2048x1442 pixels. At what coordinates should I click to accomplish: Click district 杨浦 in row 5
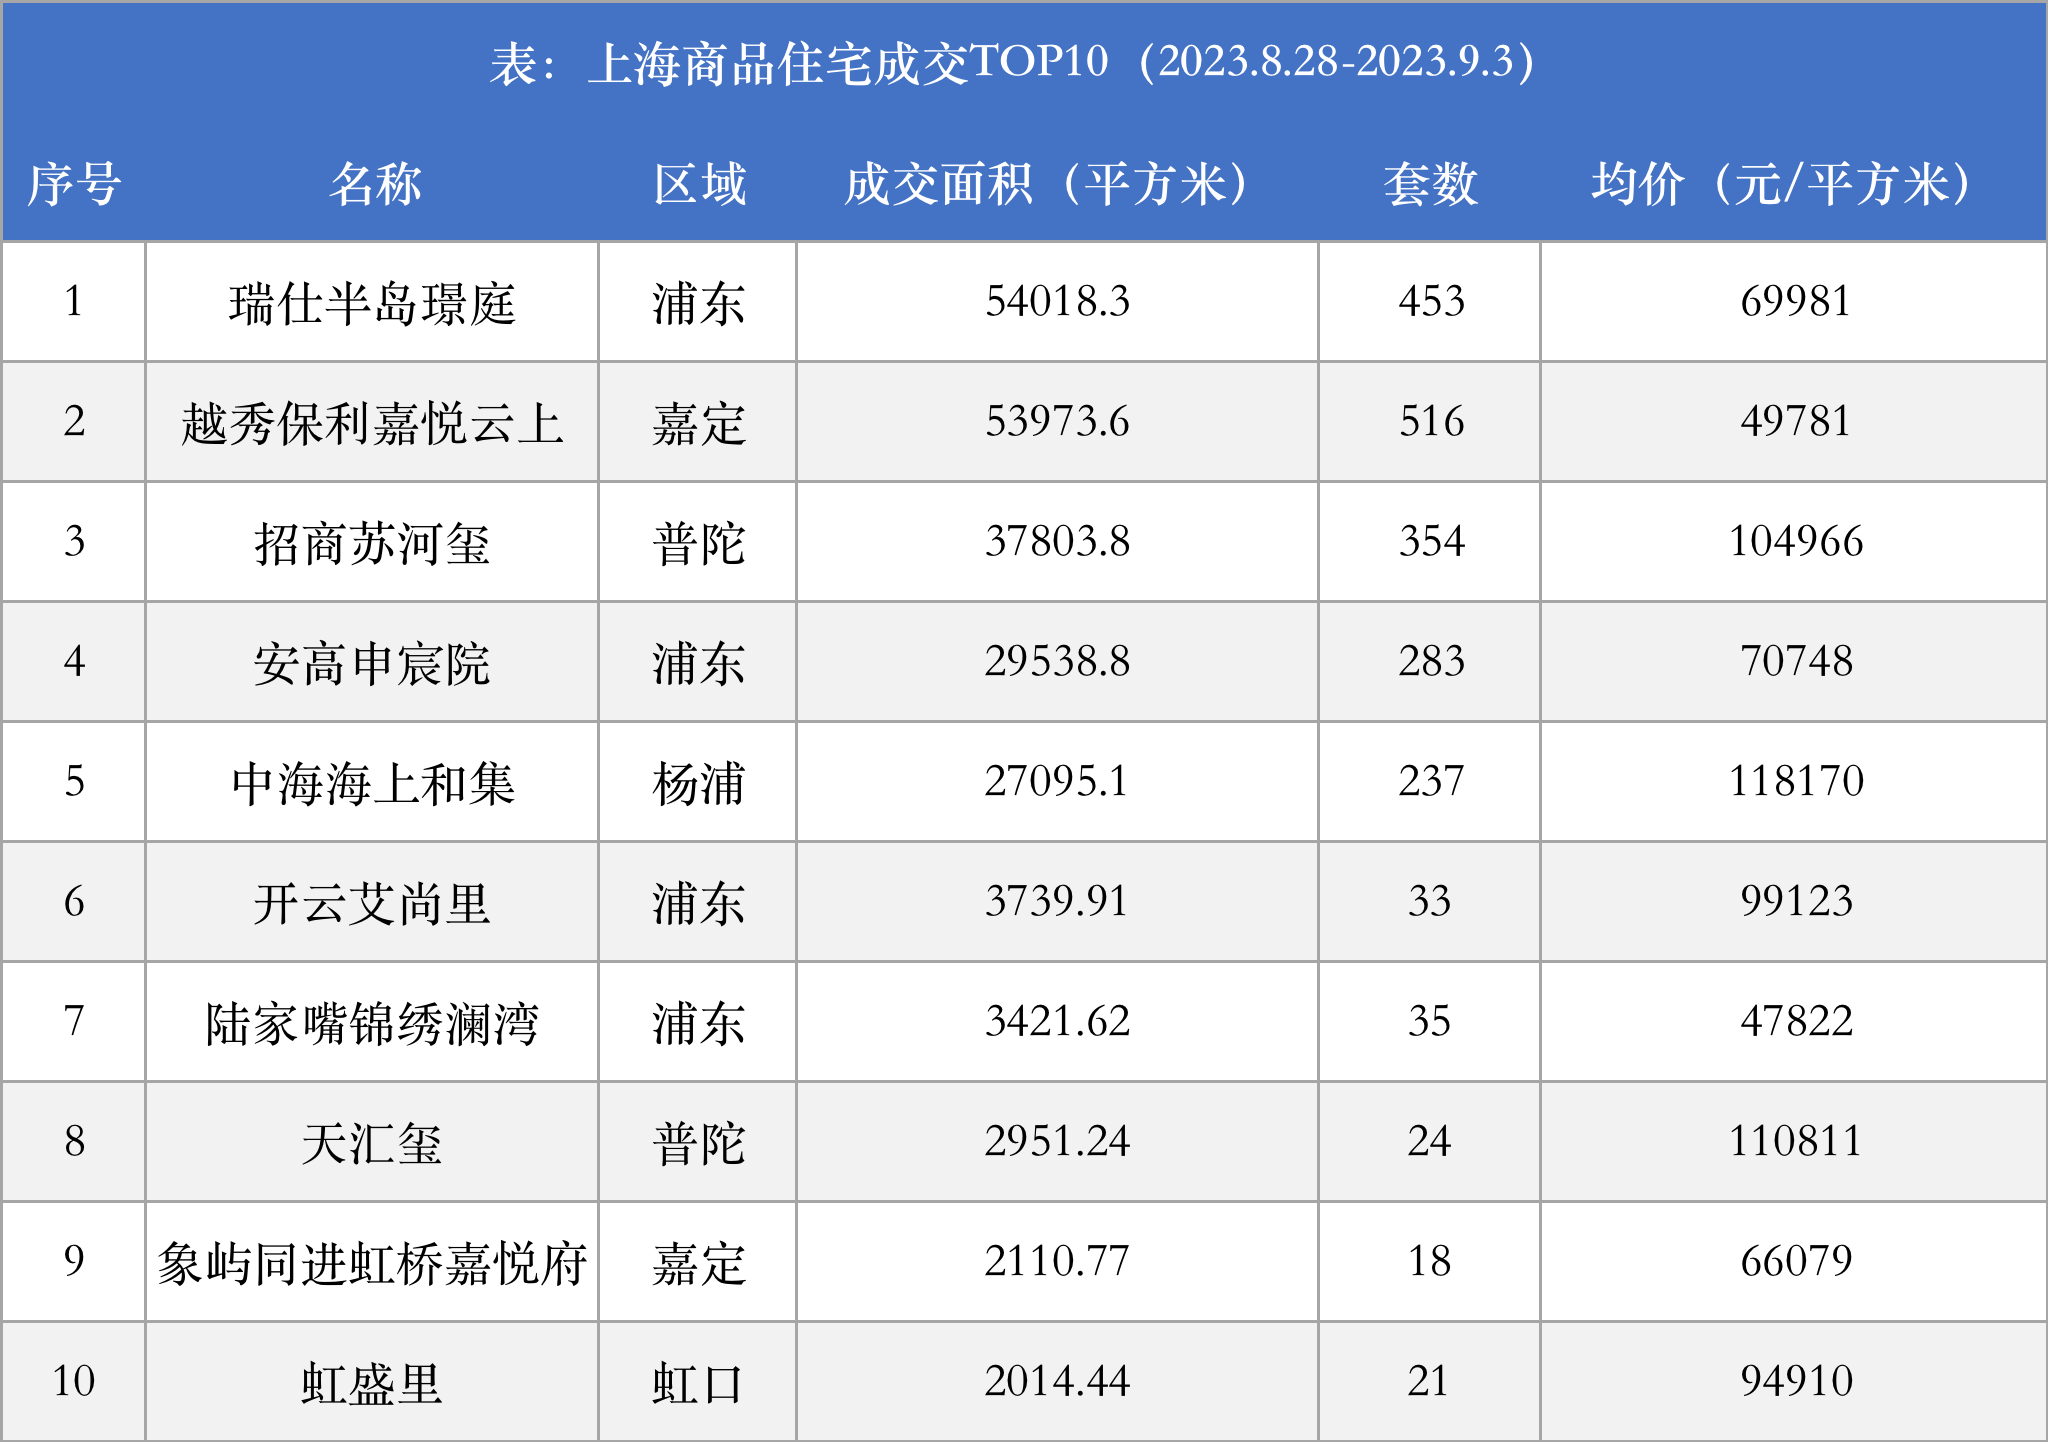699,783
